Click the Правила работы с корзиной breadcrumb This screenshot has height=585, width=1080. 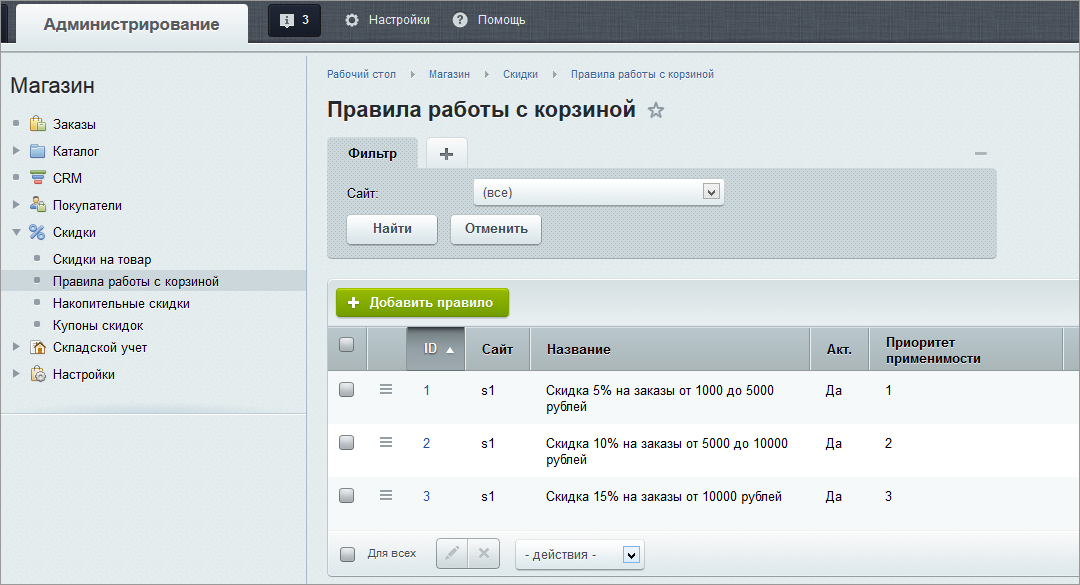coord(642,74)
